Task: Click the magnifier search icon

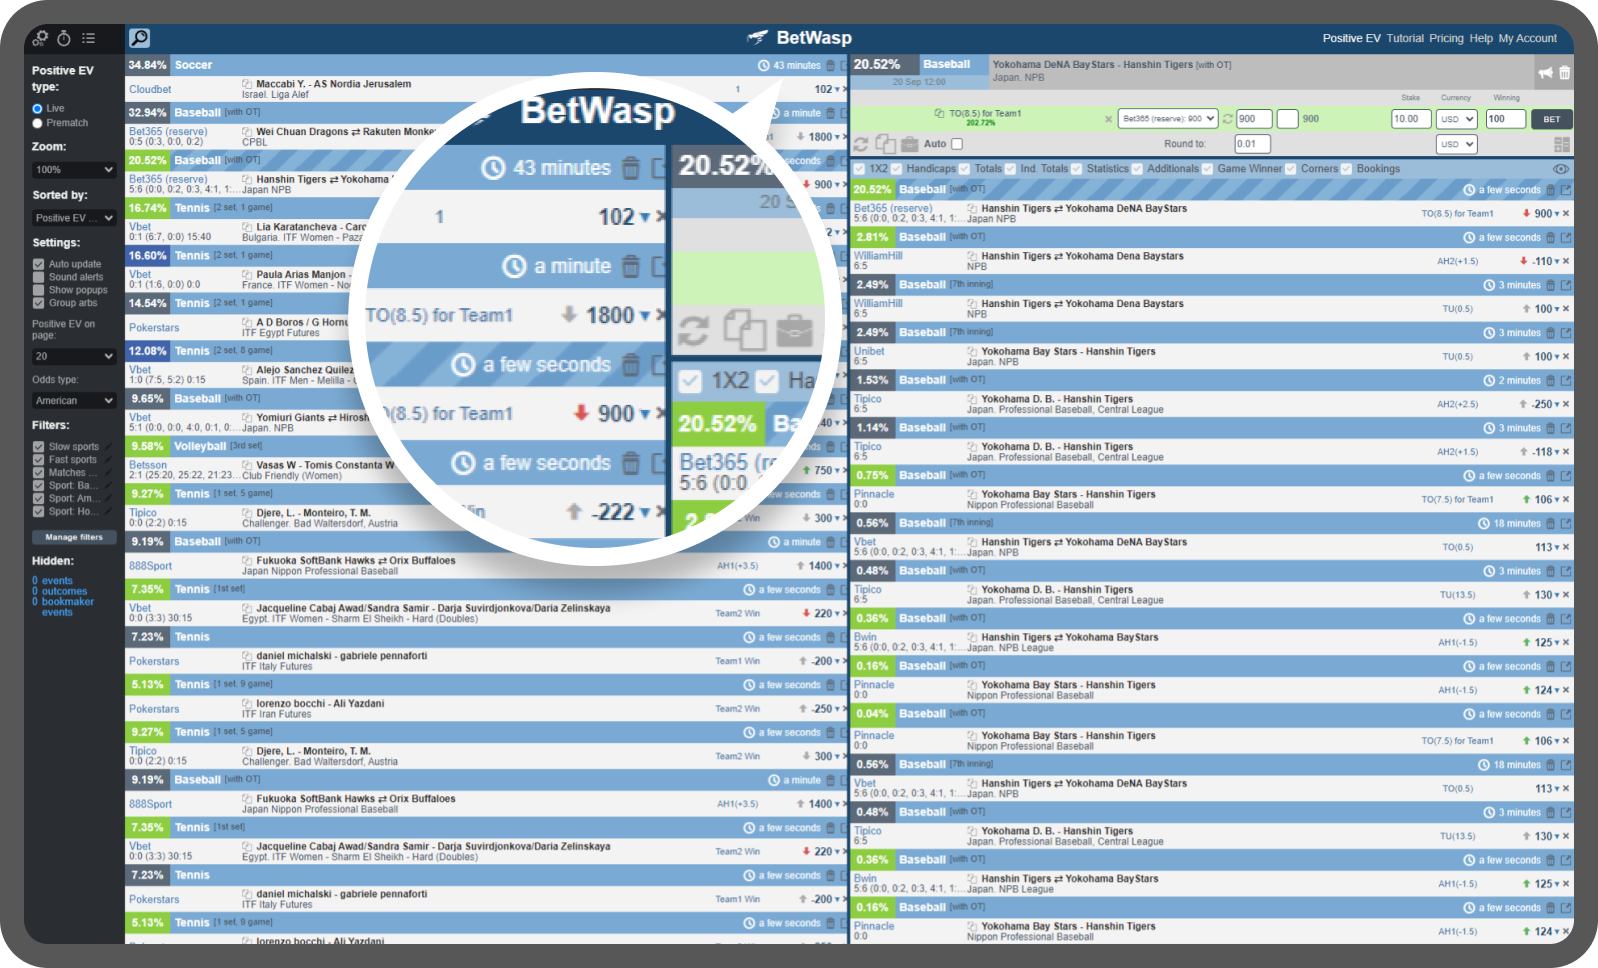Action: 140,38
